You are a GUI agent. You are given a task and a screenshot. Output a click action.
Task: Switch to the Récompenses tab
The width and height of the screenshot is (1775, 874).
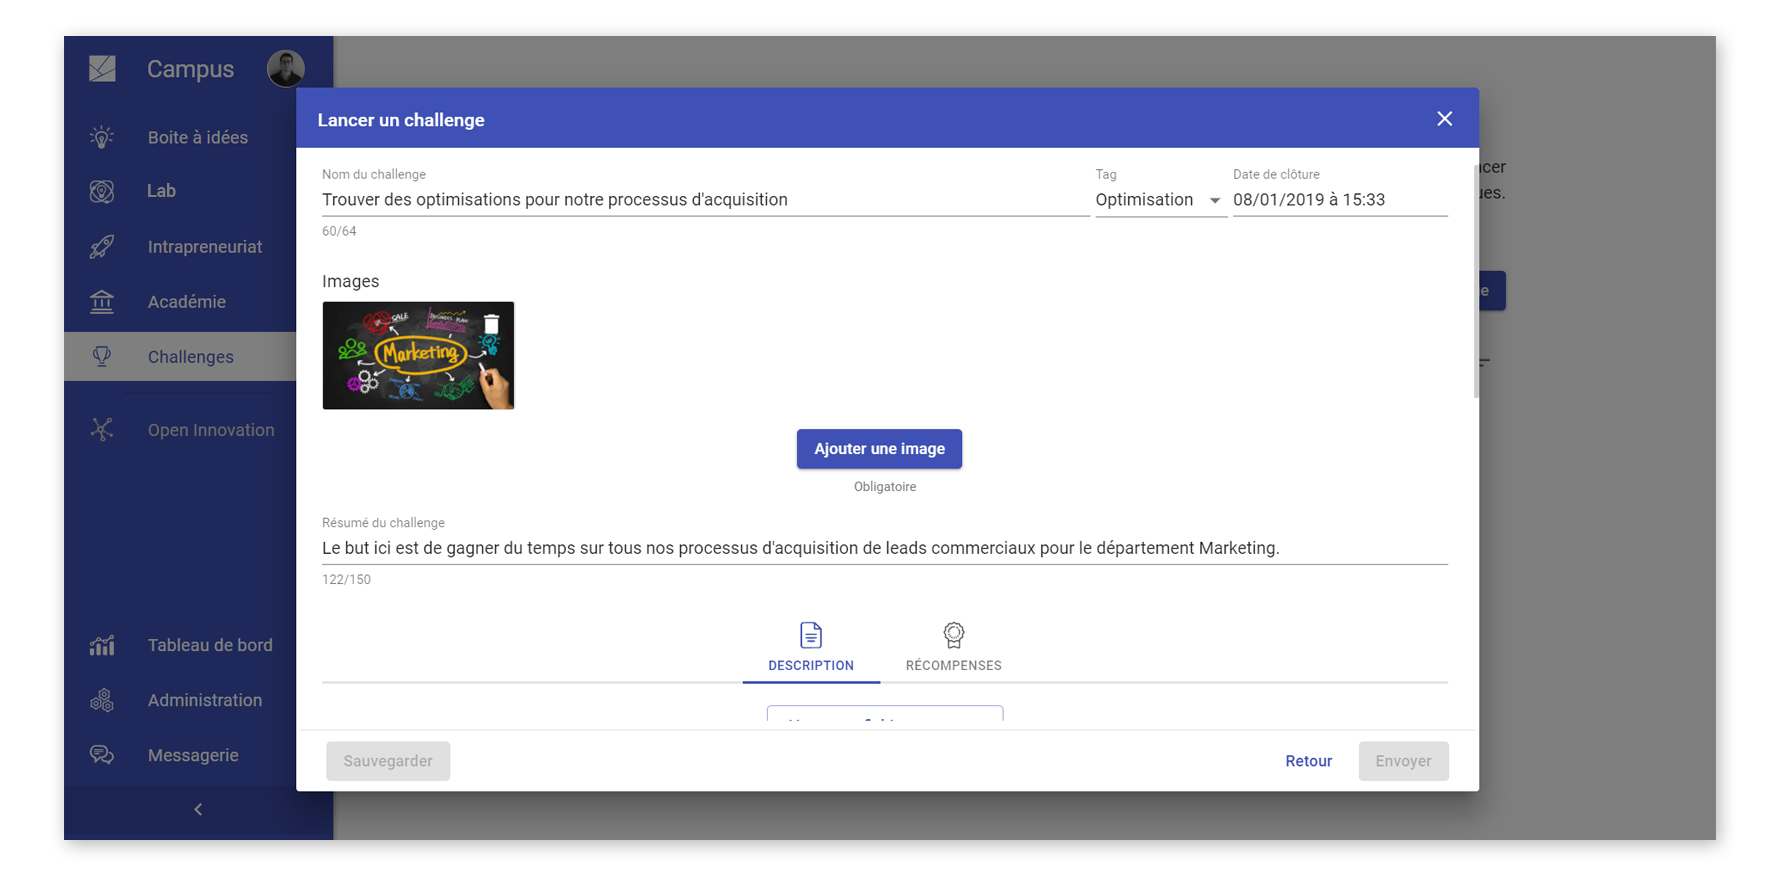pyautogui.click(x=953, y=647)
